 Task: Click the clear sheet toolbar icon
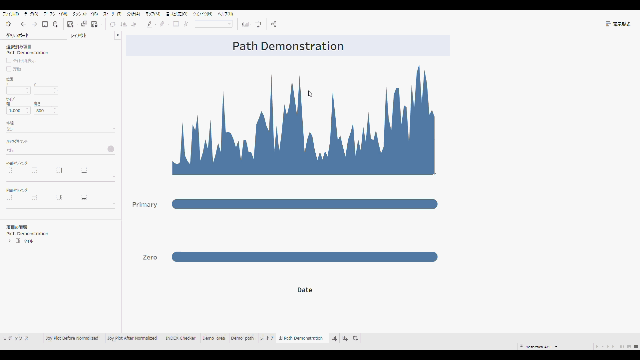coord(94,24)
